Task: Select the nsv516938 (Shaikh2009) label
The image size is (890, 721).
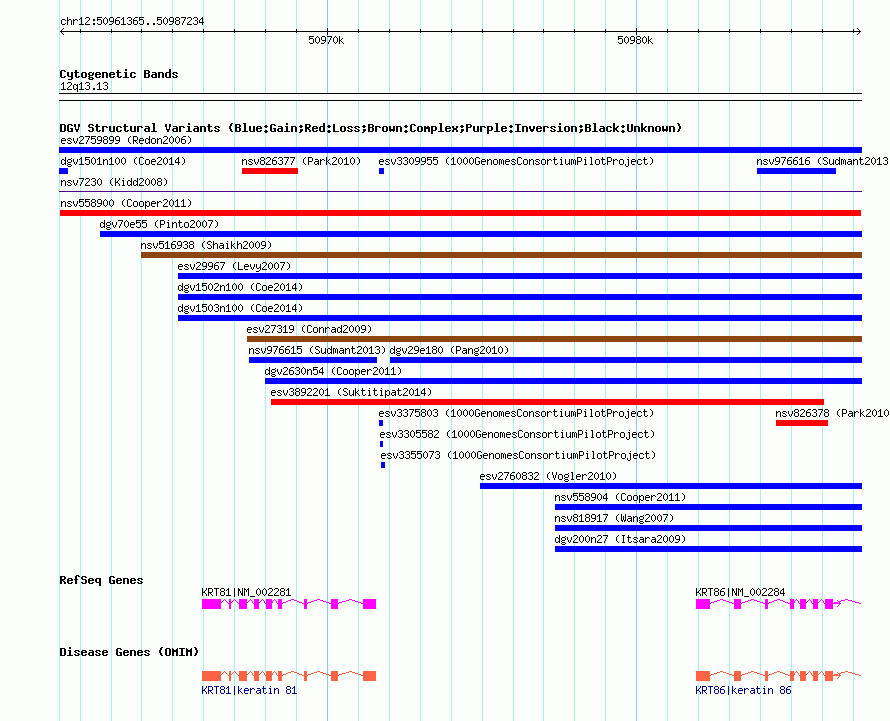Action: pyautogui.click(x=206, y=245)
